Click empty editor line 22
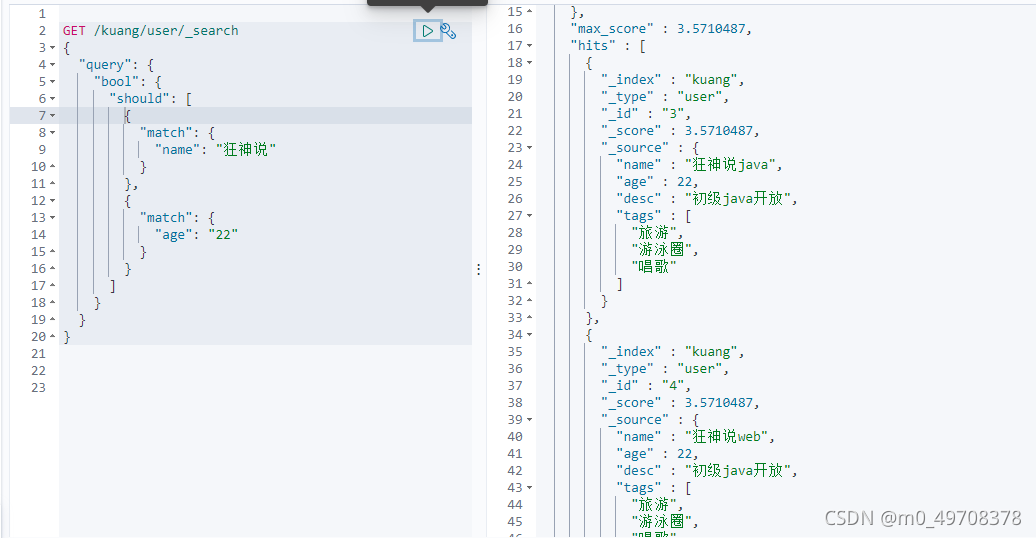1036x538 pixels. click(x=266, y=371)
